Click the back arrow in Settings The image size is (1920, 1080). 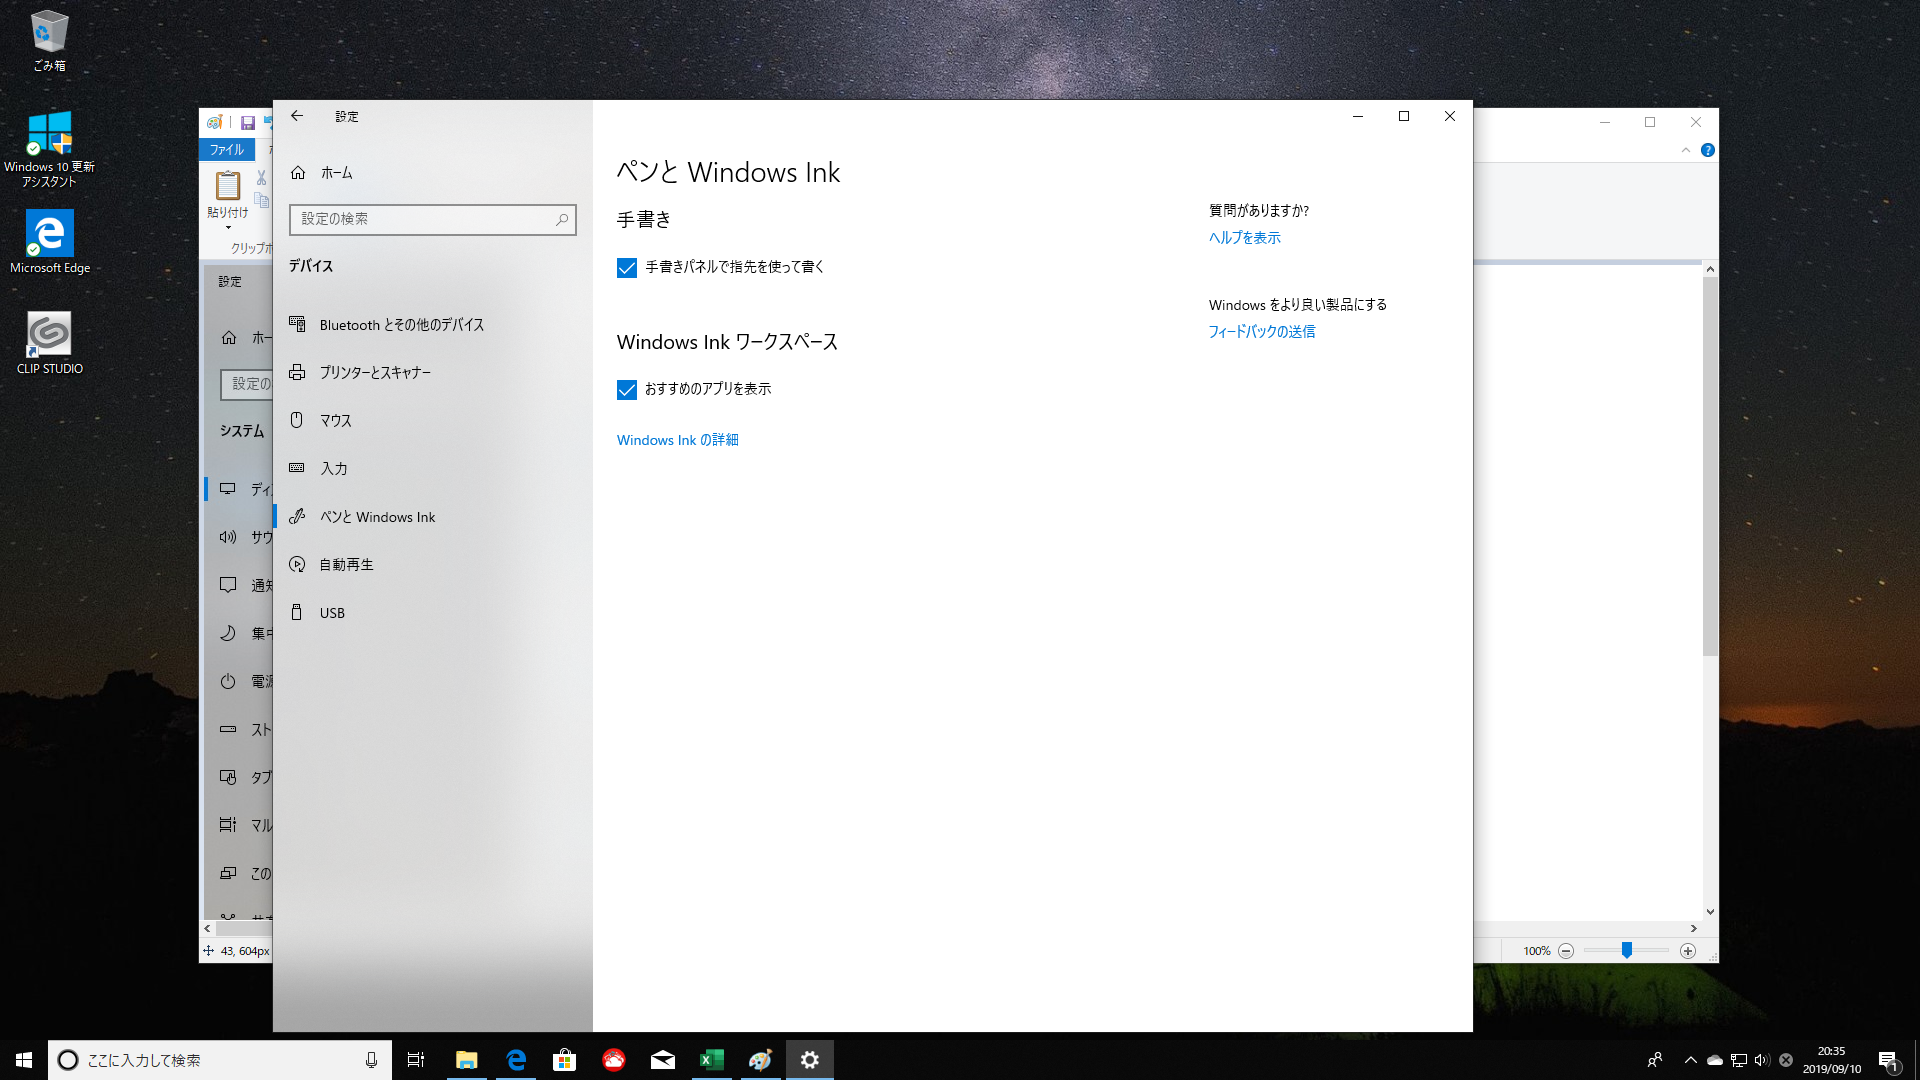pos(297,116)
